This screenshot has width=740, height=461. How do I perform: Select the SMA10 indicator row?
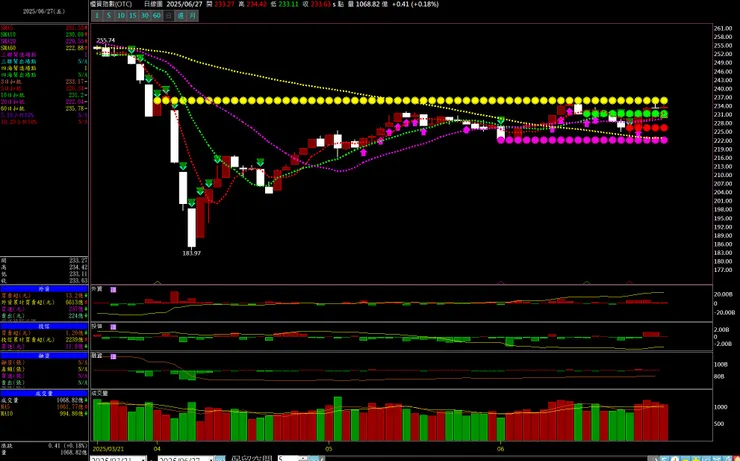[x=44, y=35]
